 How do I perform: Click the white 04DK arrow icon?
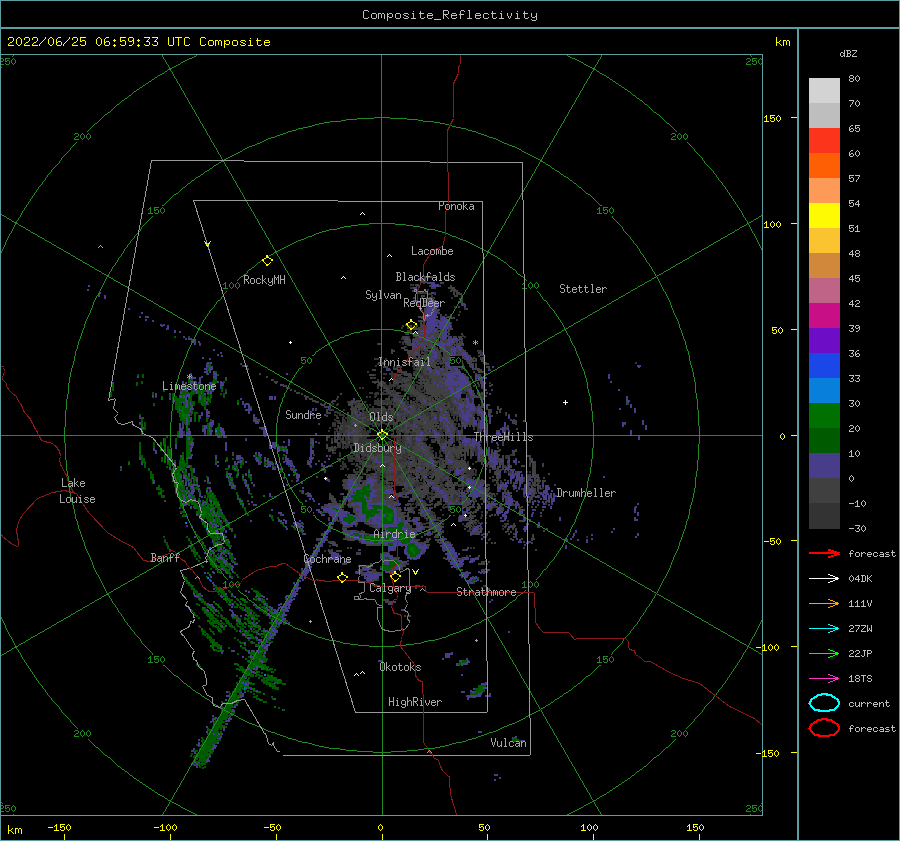(x=824, y=578)
